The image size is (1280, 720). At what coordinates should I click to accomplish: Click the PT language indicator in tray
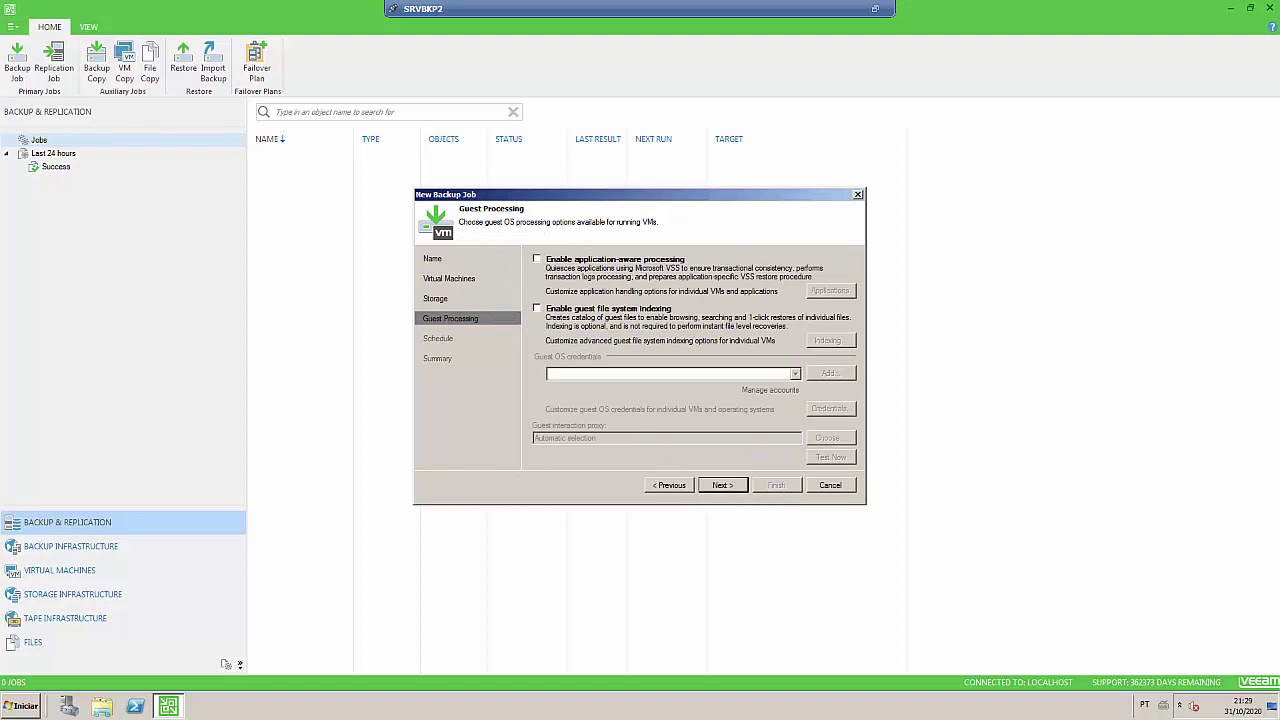(x=1144, y=706)
